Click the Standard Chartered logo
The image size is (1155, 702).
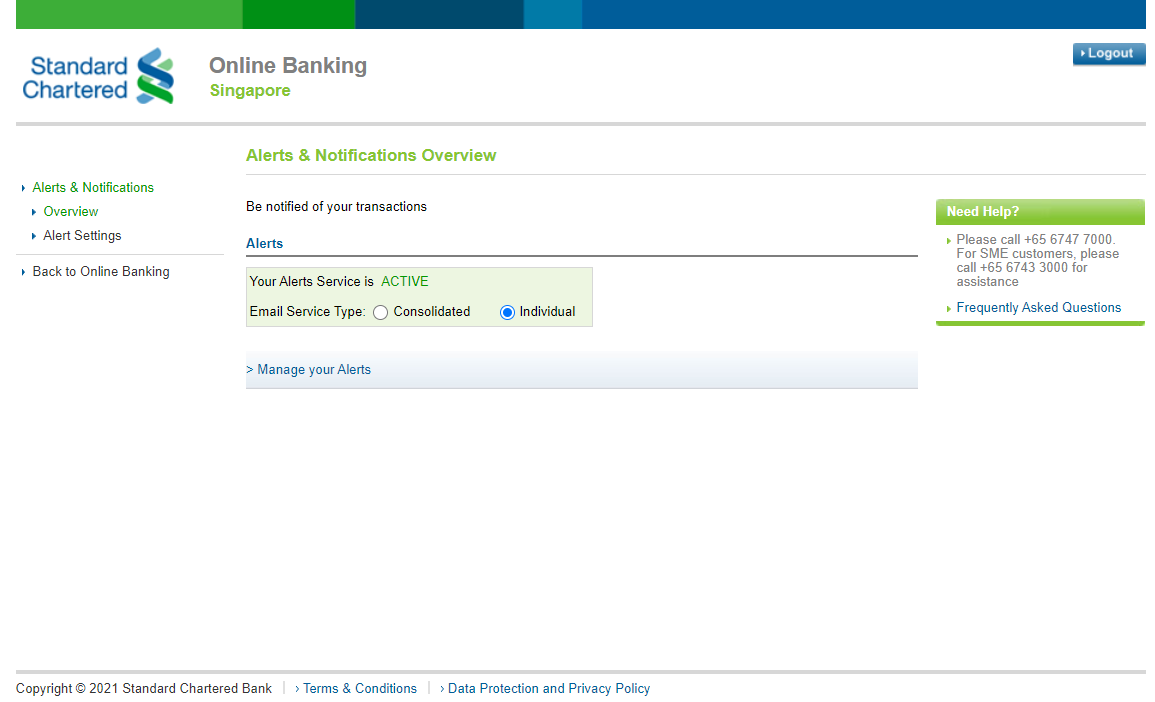point(98,77)
